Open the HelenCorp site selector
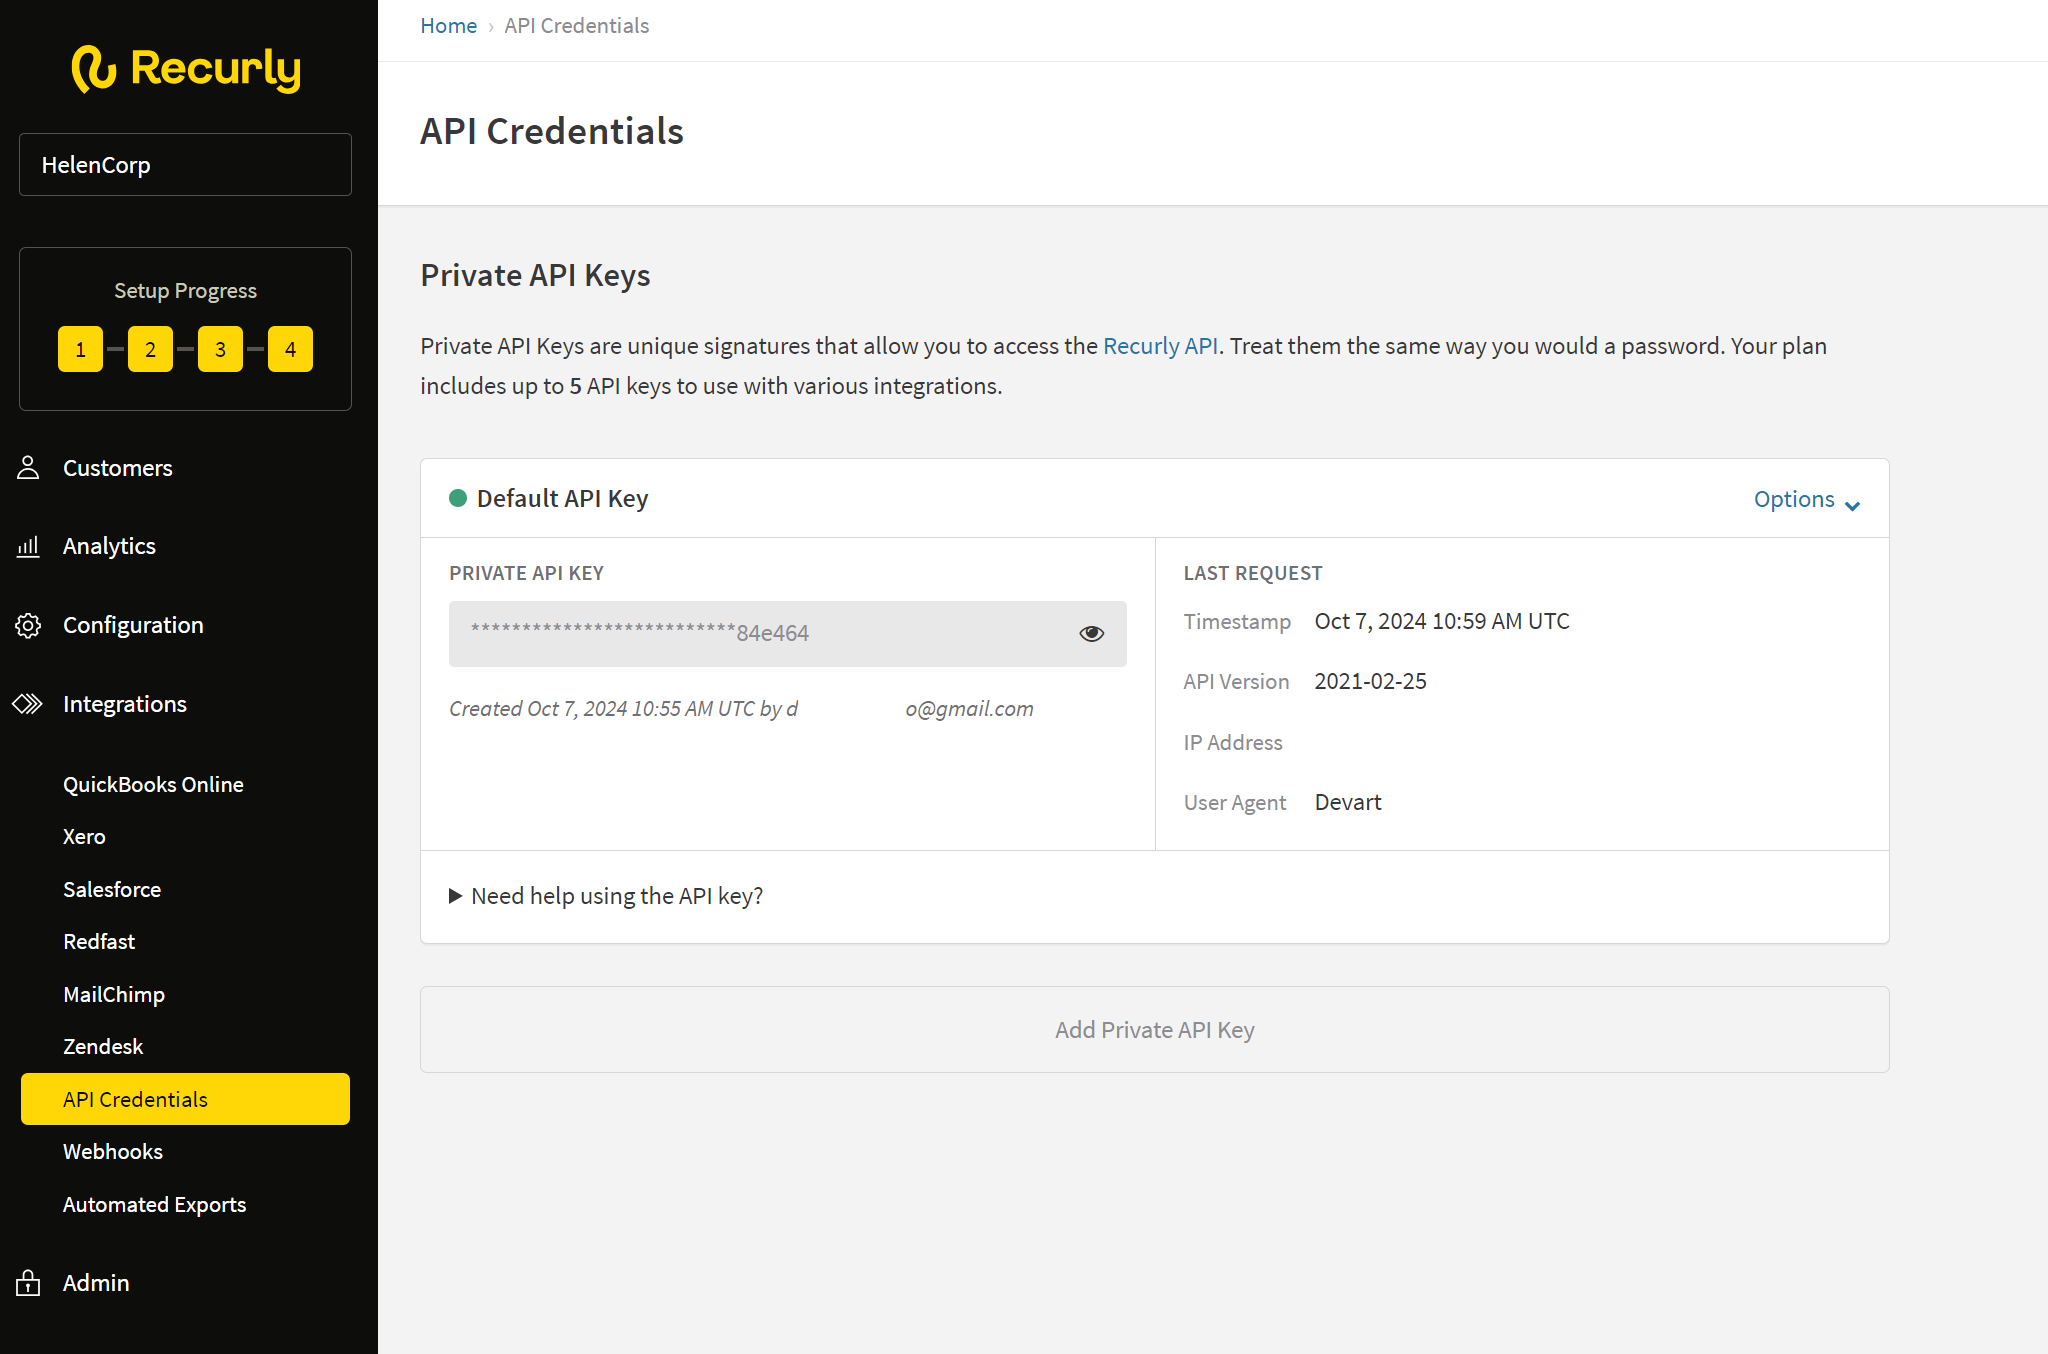2048x1354 pixels. click(x=185, y=165)
